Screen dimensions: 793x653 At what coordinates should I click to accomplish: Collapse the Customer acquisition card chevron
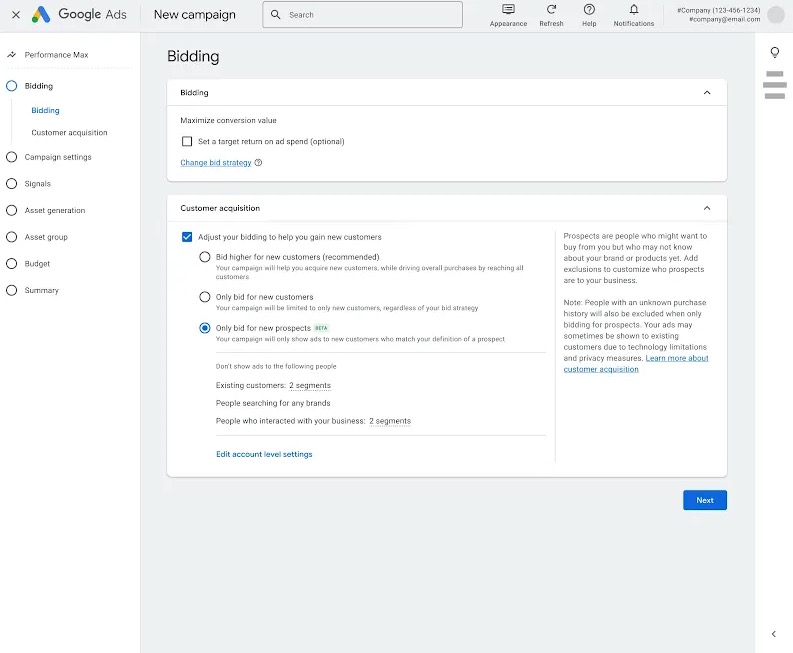point(707,208)
